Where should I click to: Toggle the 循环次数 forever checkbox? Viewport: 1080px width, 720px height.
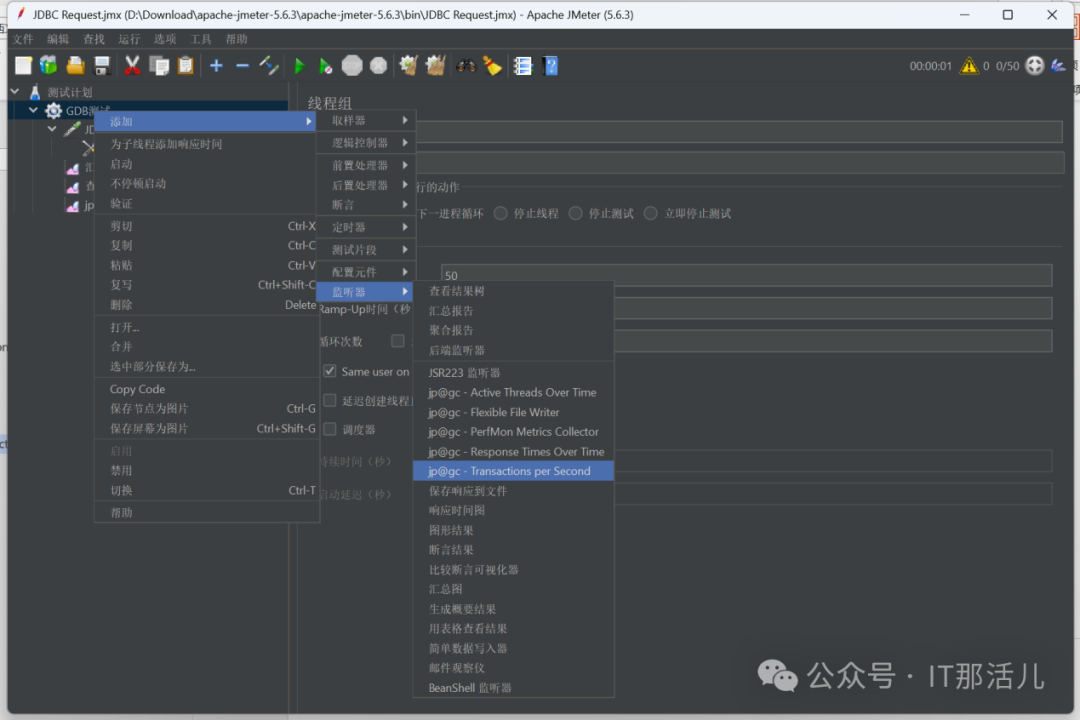pyautogui.click(x=397, y=341)
